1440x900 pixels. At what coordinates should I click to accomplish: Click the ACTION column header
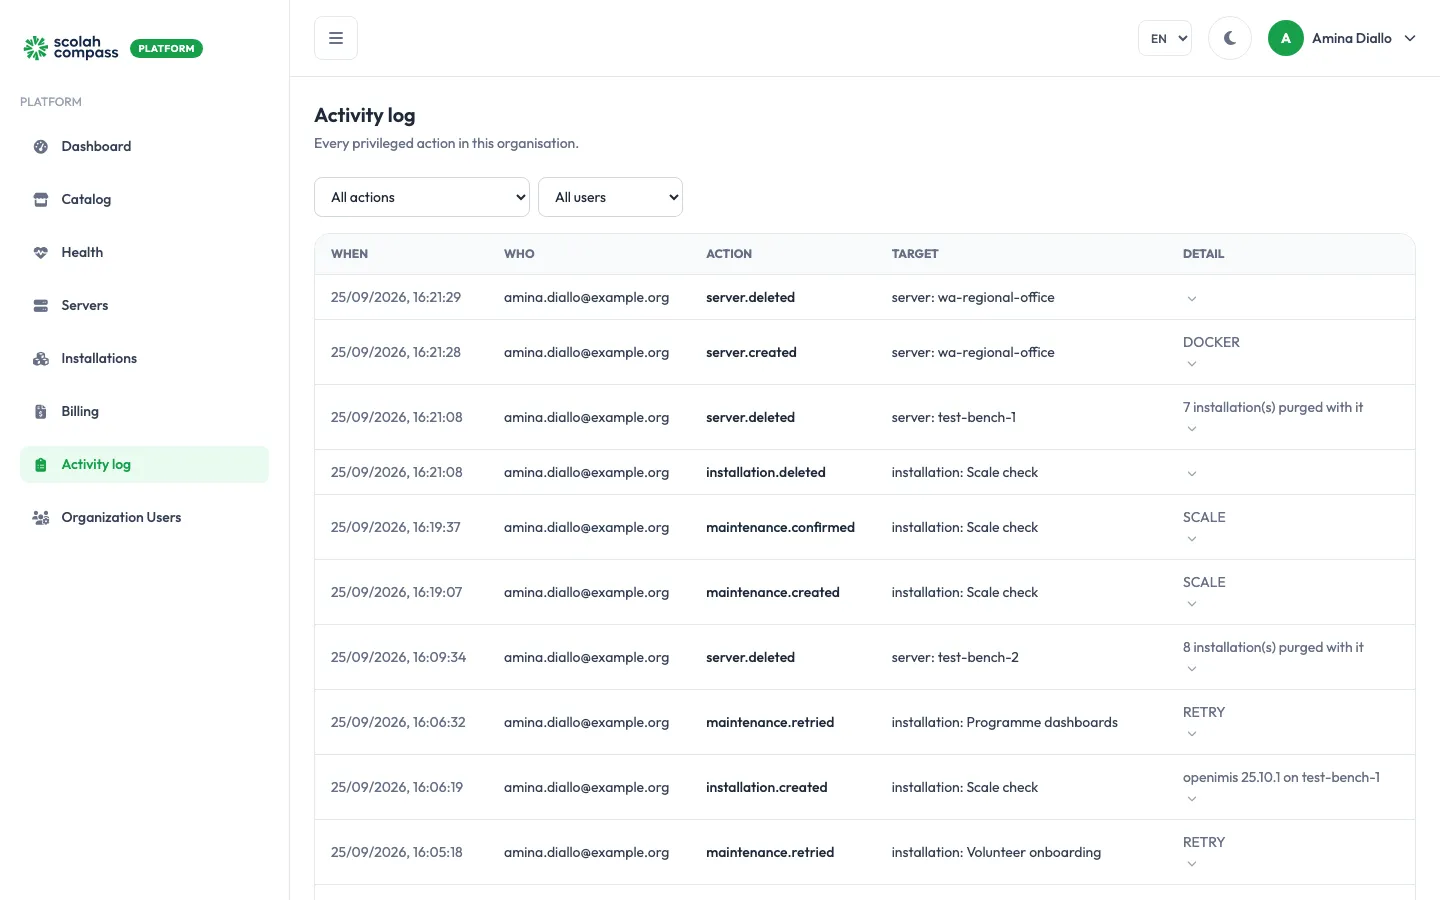(x=729, y=254)
